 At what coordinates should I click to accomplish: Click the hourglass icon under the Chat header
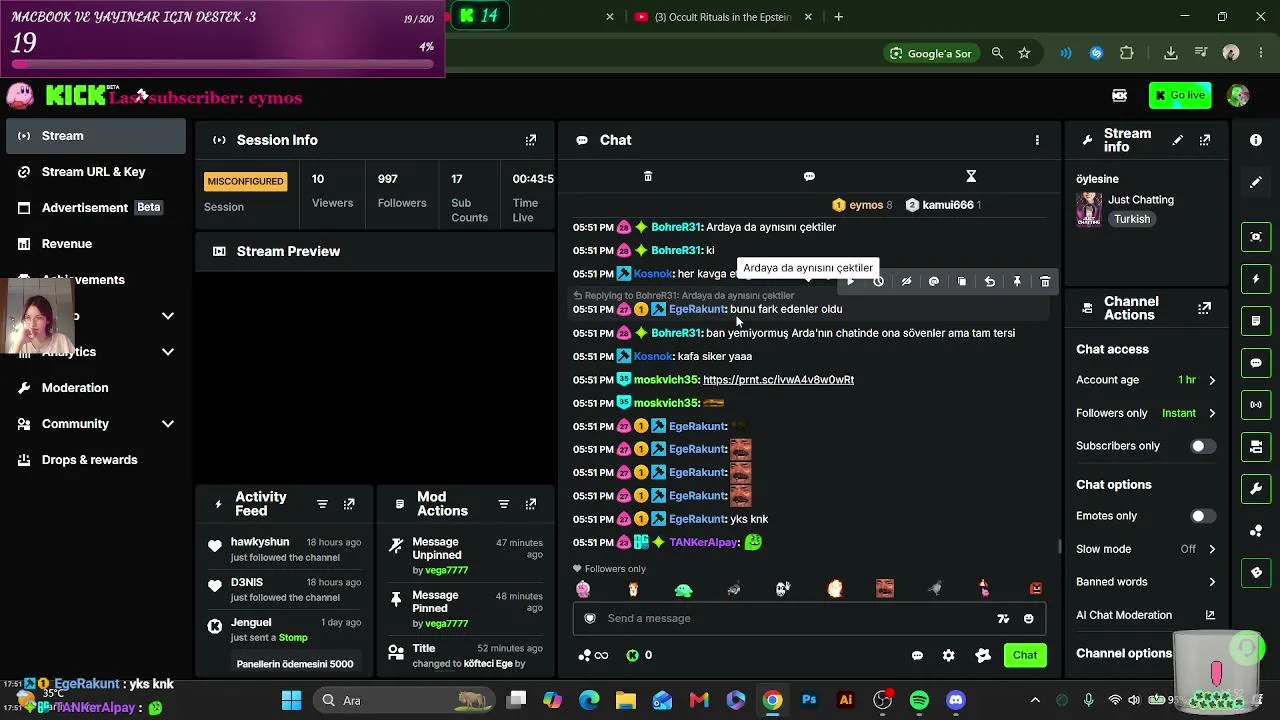pyautogui.click(x=971, y=176)
